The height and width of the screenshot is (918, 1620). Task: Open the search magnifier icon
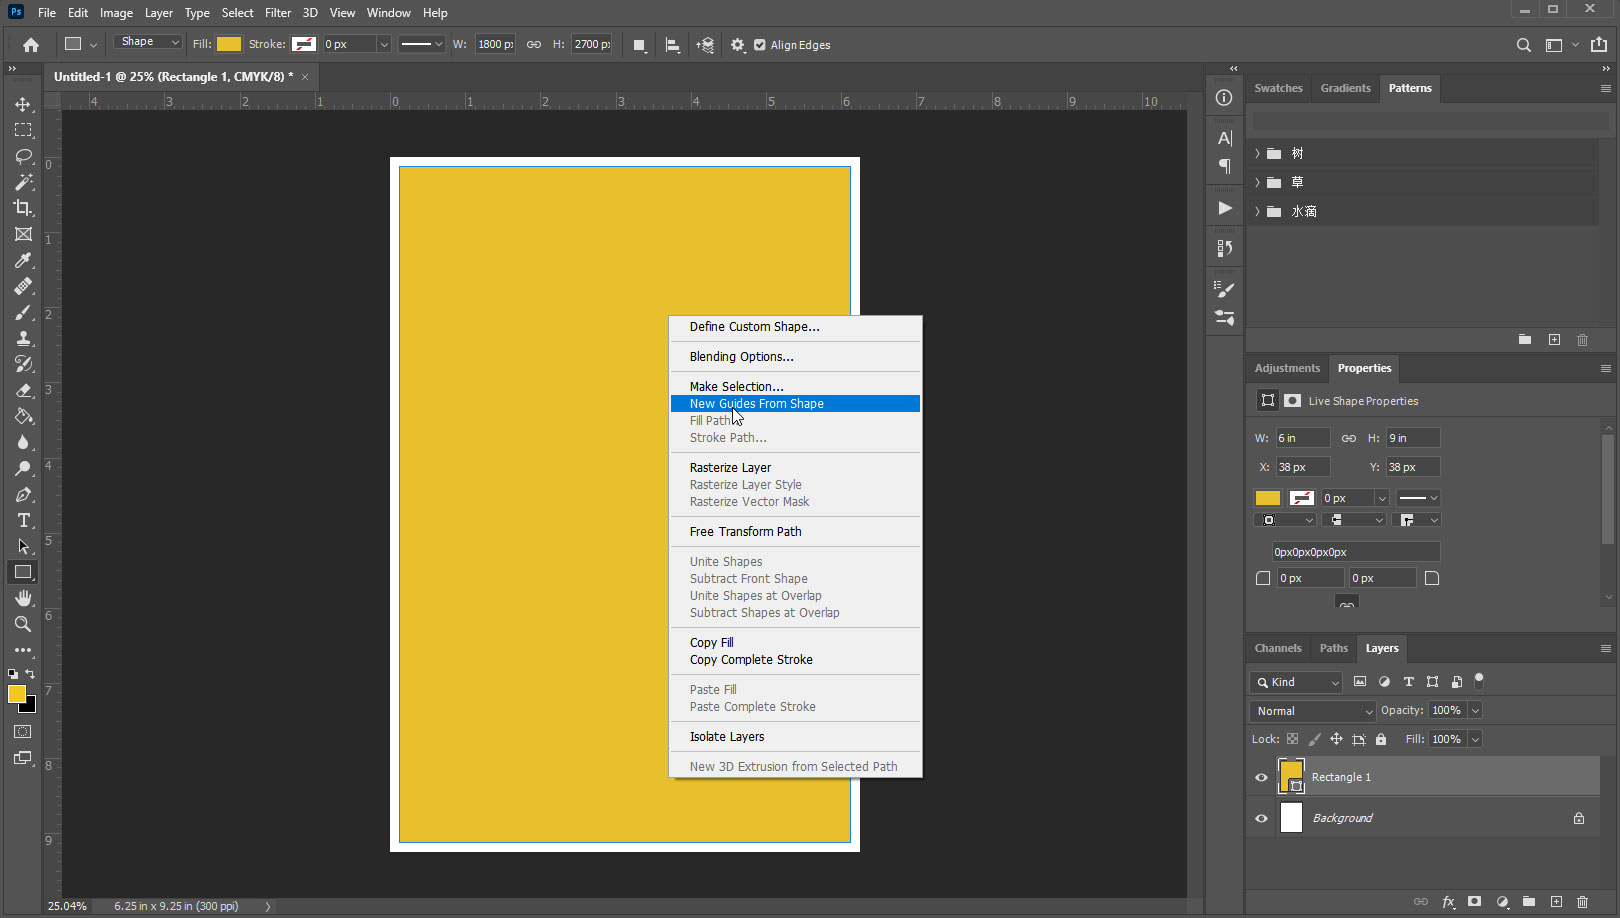[1523, 45]
